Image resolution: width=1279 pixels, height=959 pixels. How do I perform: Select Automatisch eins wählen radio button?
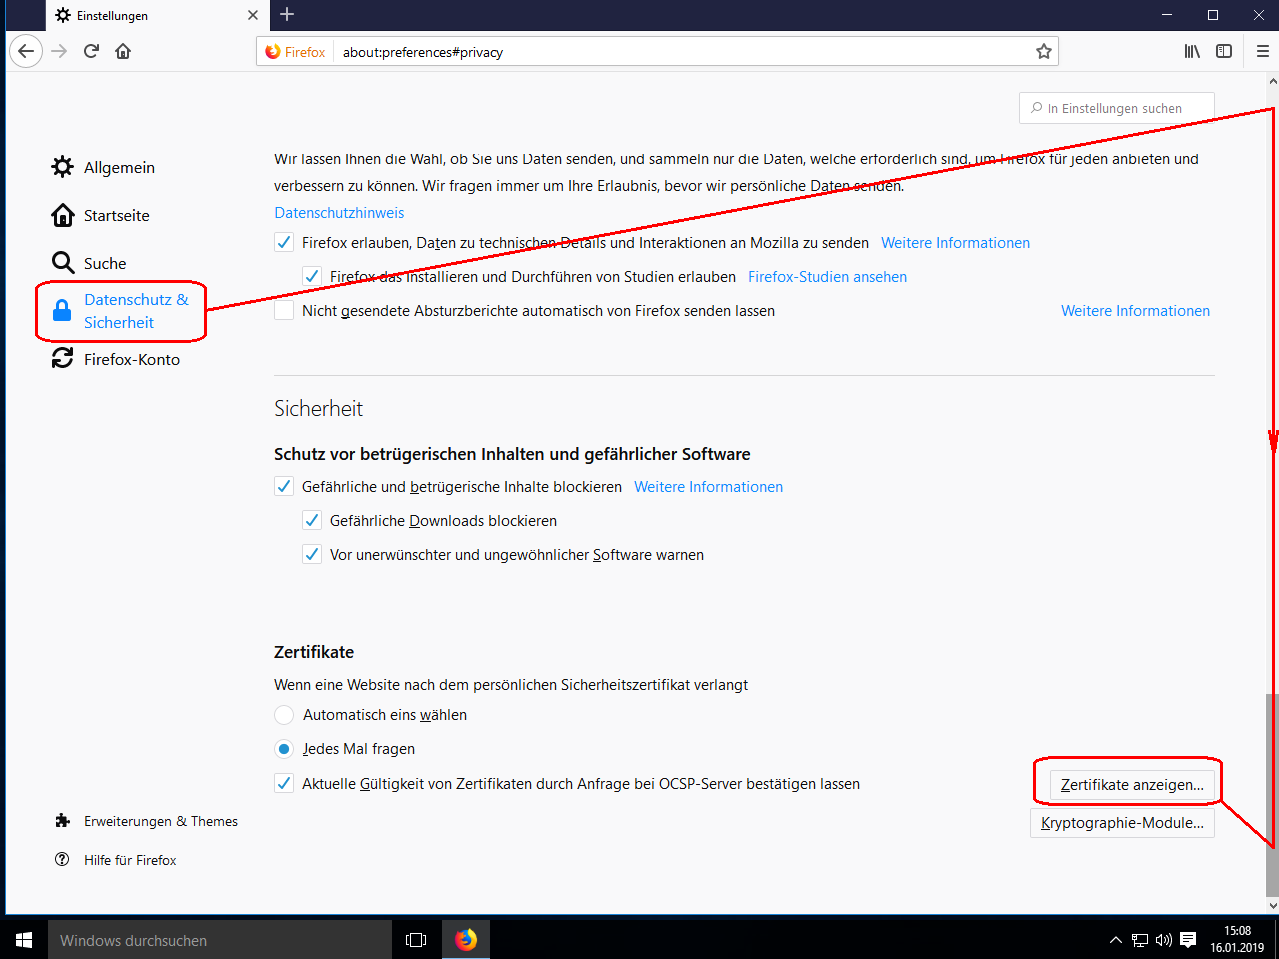[284, 715]
